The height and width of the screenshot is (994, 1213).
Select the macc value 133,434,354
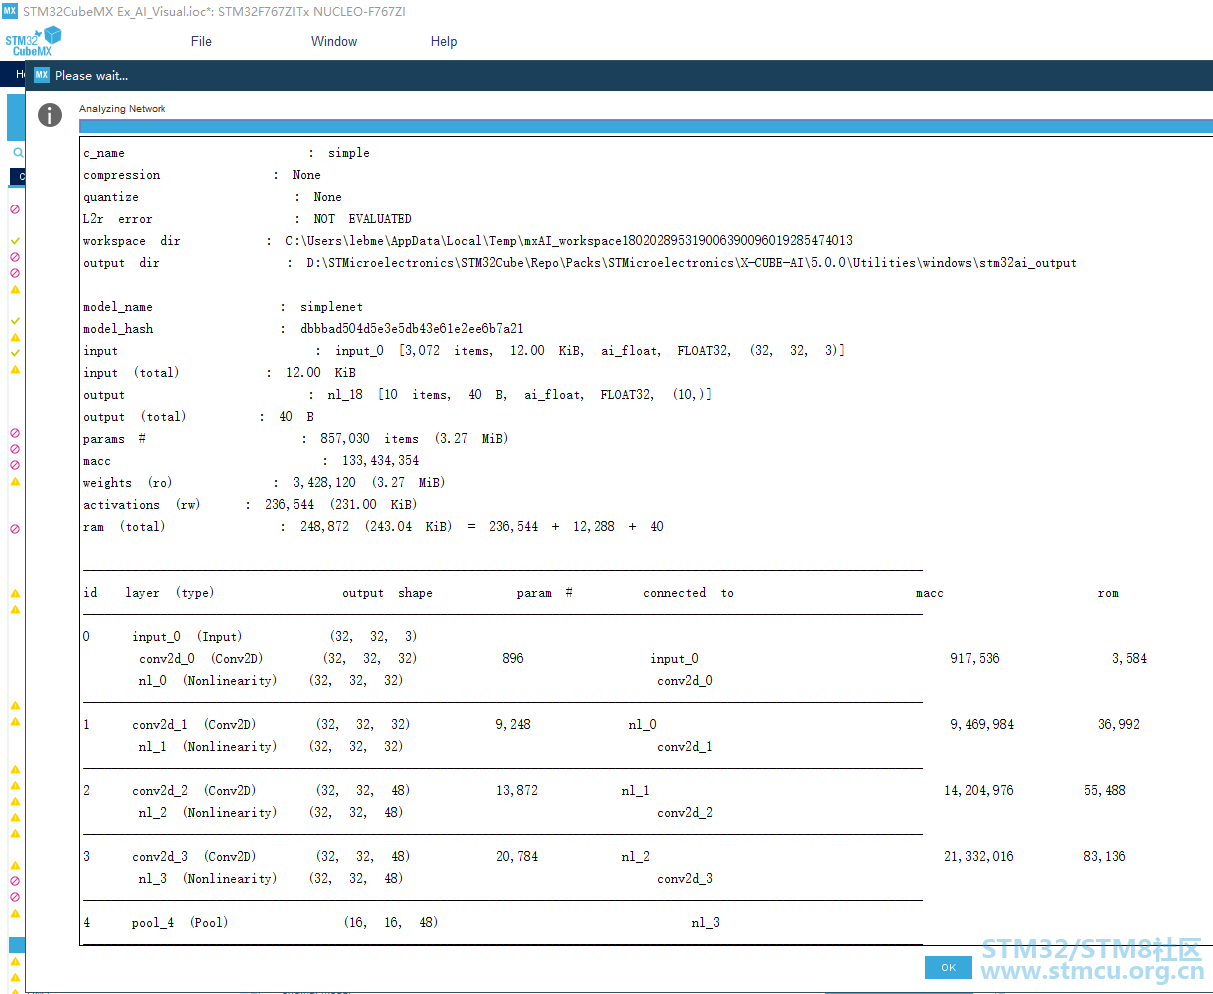click(x=380, y=461)
